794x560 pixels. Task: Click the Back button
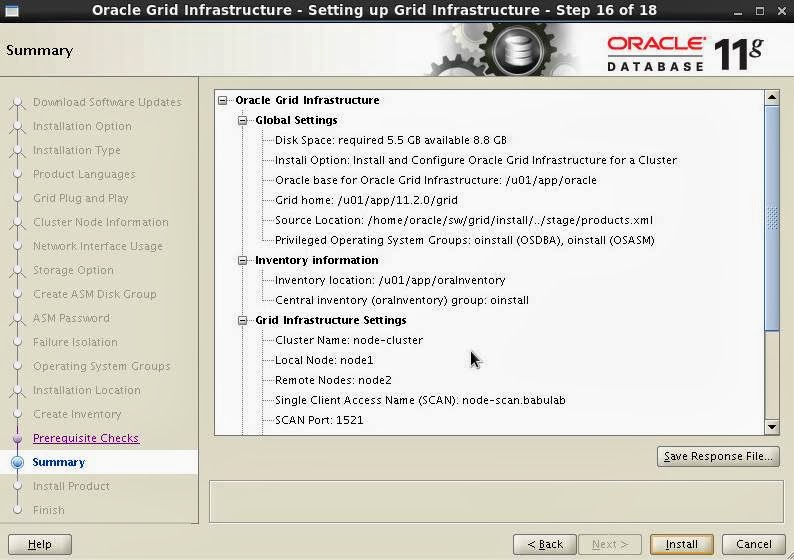point(545,544)
